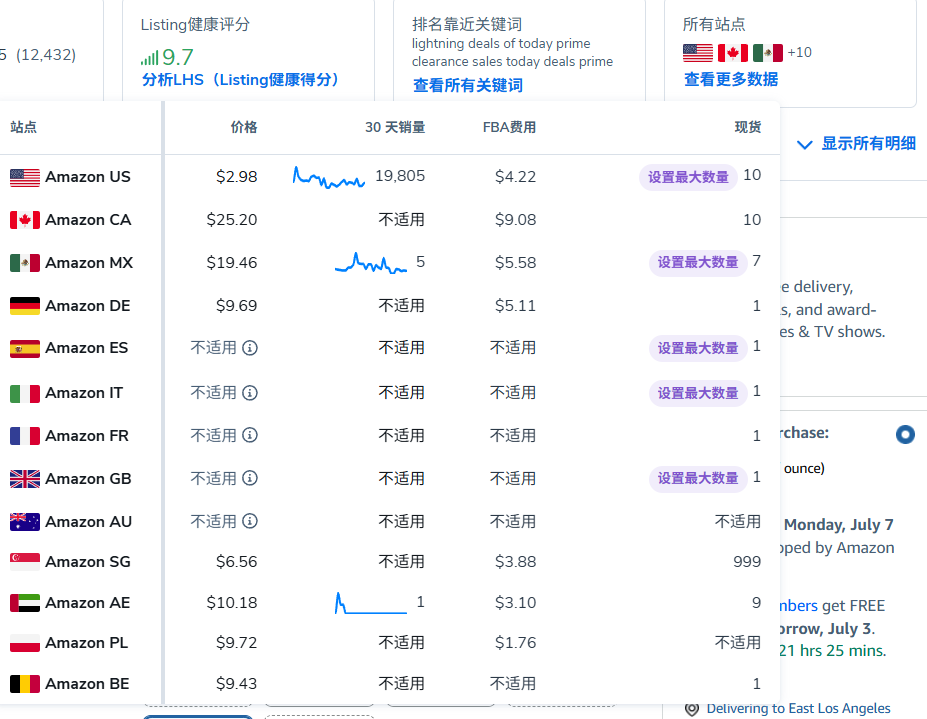Click info icon in Amazon ES price

(x=250, y=348)
